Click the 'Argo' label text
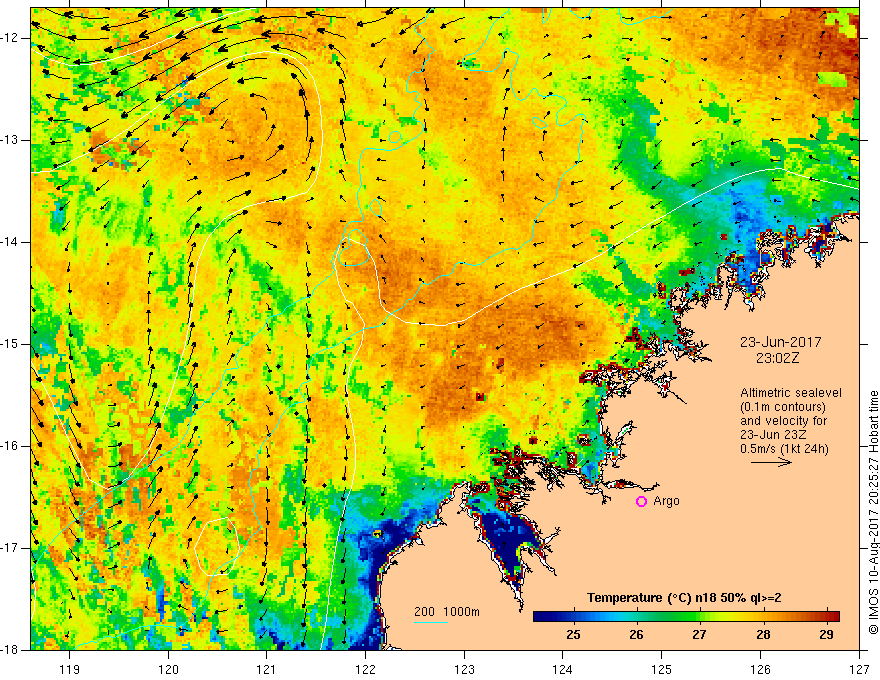 [667, 501]
